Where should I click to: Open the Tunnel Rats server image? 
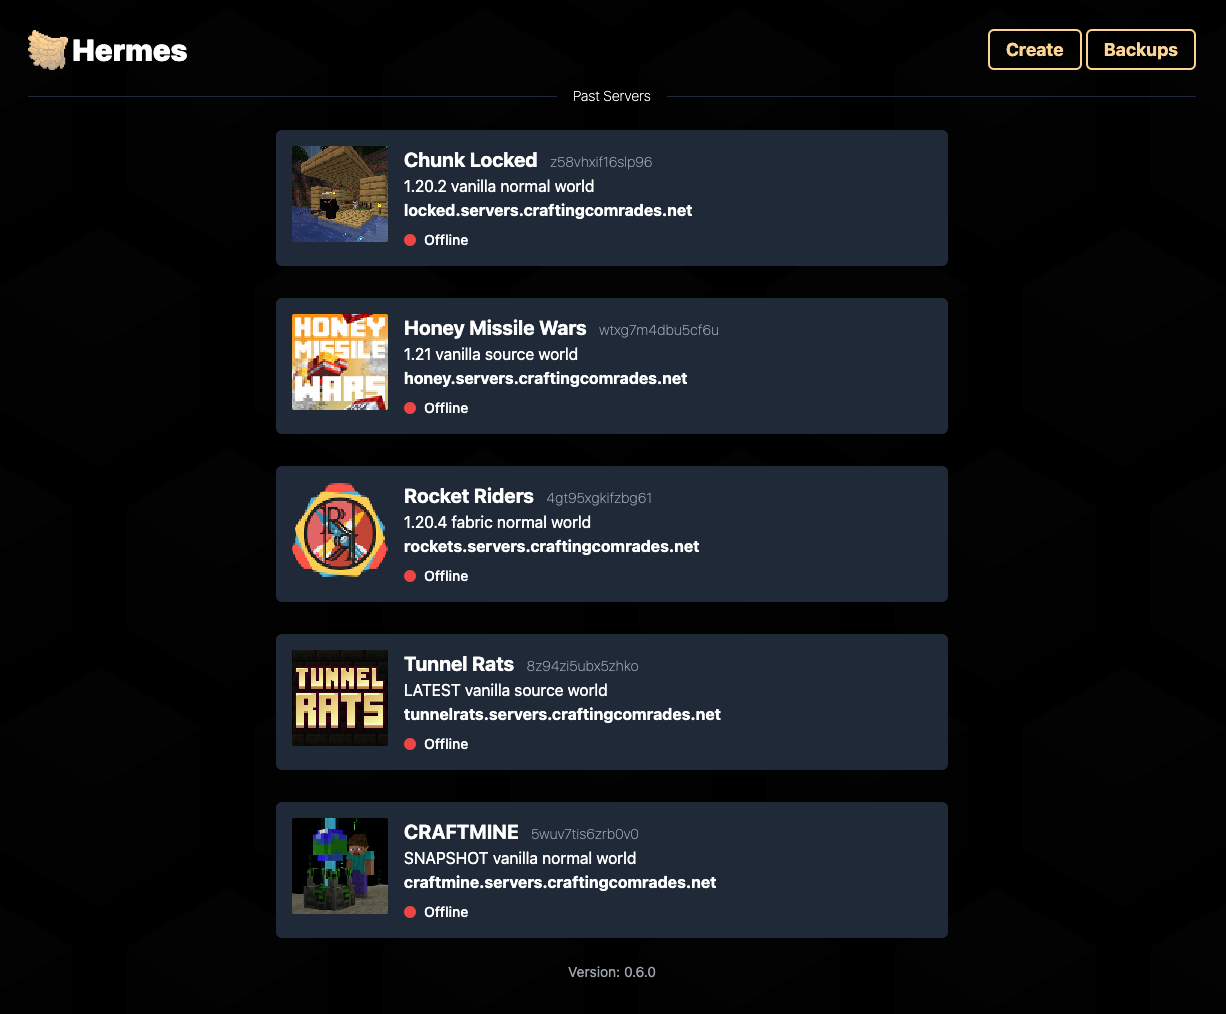pos(340,698)
